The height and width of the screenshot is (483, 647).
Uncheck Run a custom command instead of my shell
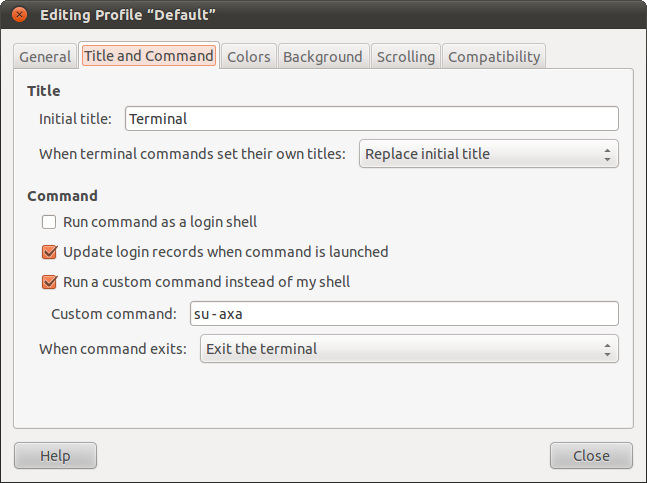pyautogui.click(x=49, y=282)
